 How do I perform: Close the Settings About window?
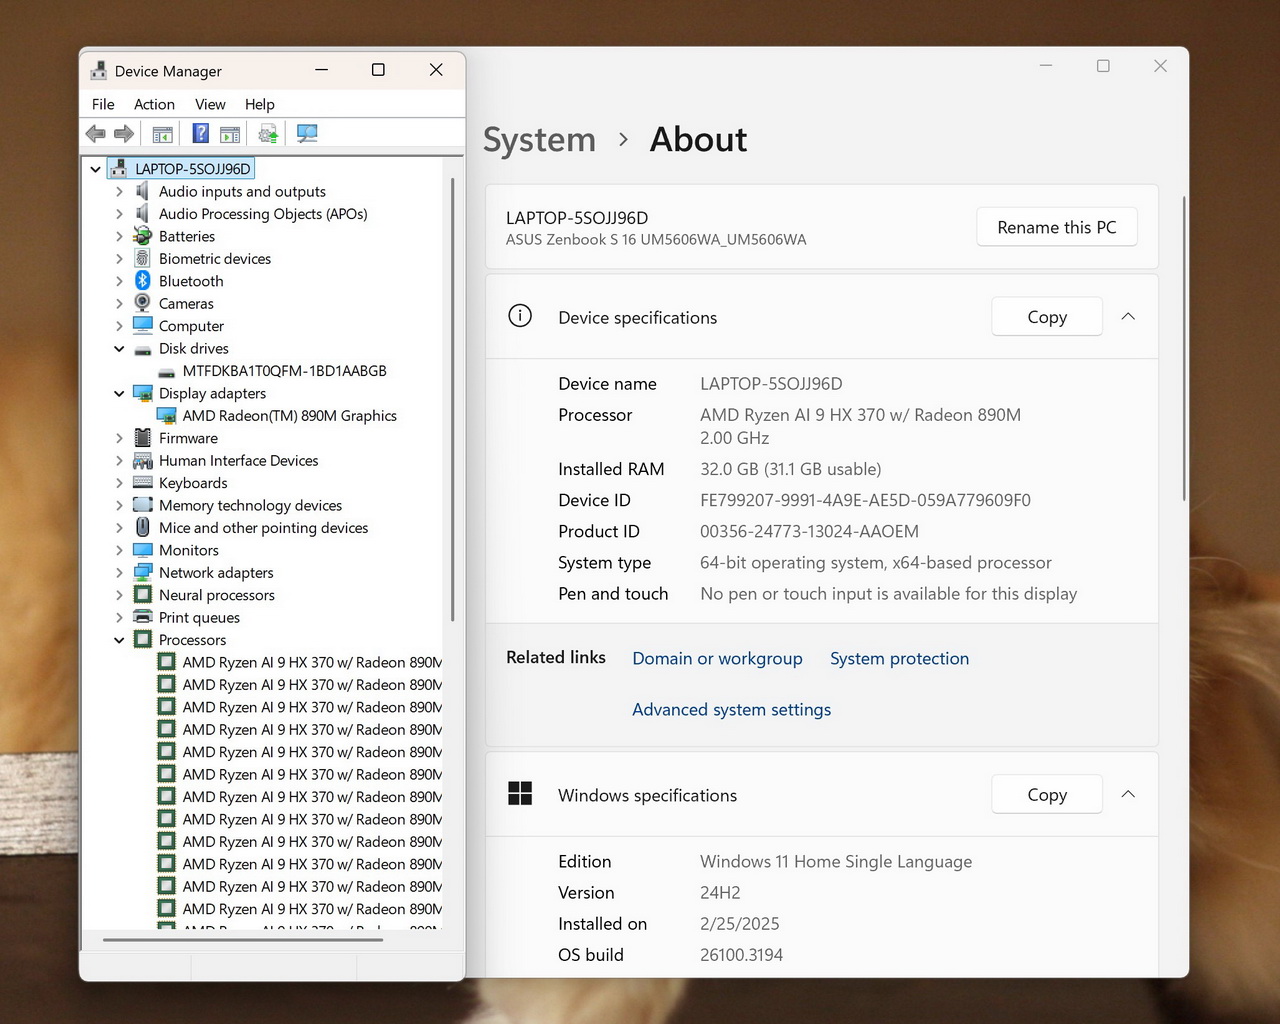[x=1160, y=66]
